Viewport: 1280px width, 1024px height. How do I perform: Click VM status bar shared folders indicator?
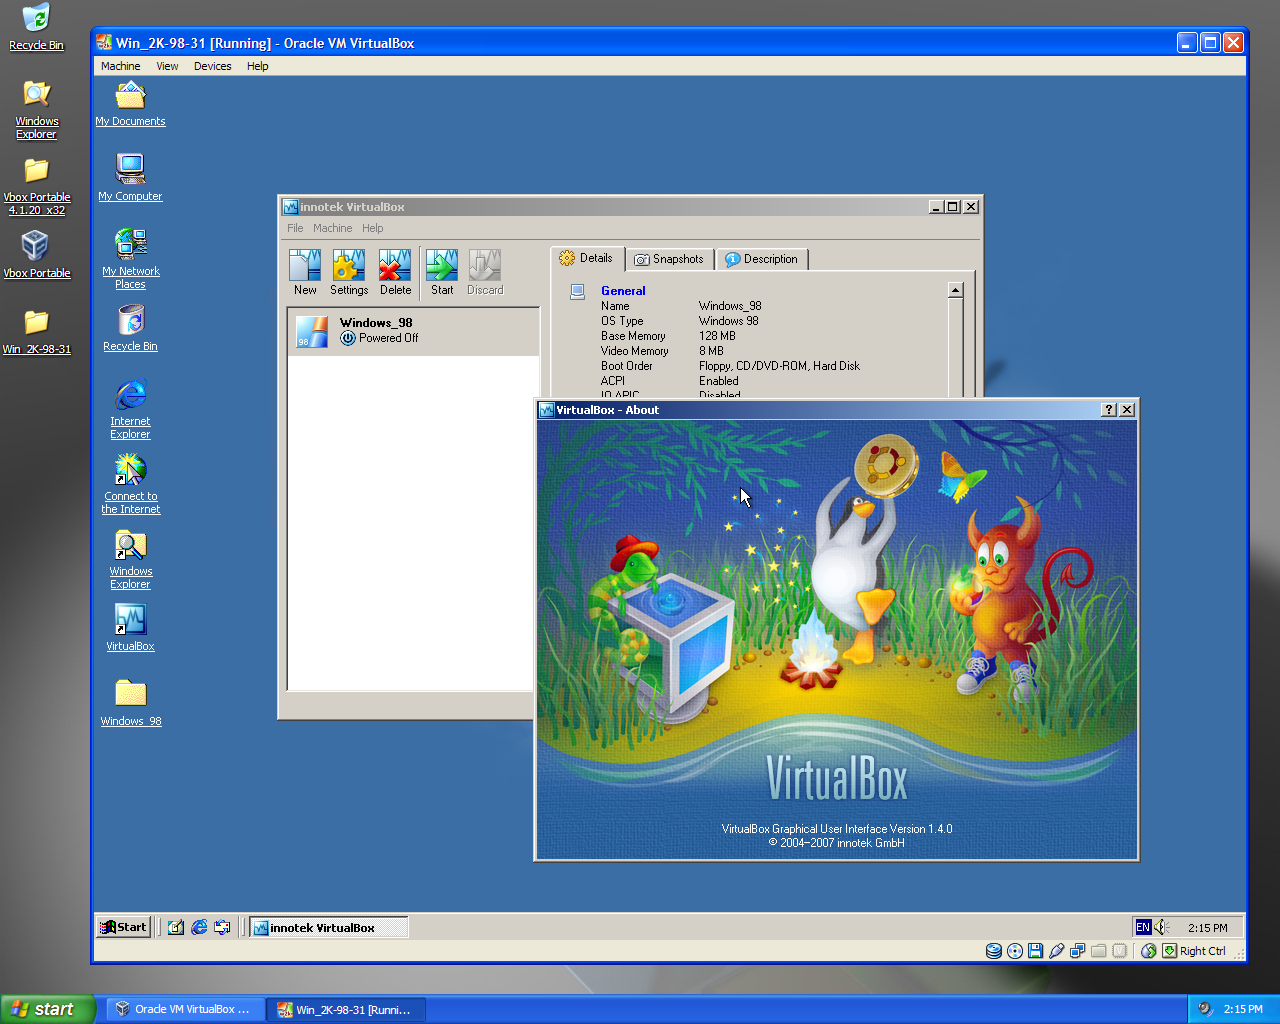[x=1098, y=951]
